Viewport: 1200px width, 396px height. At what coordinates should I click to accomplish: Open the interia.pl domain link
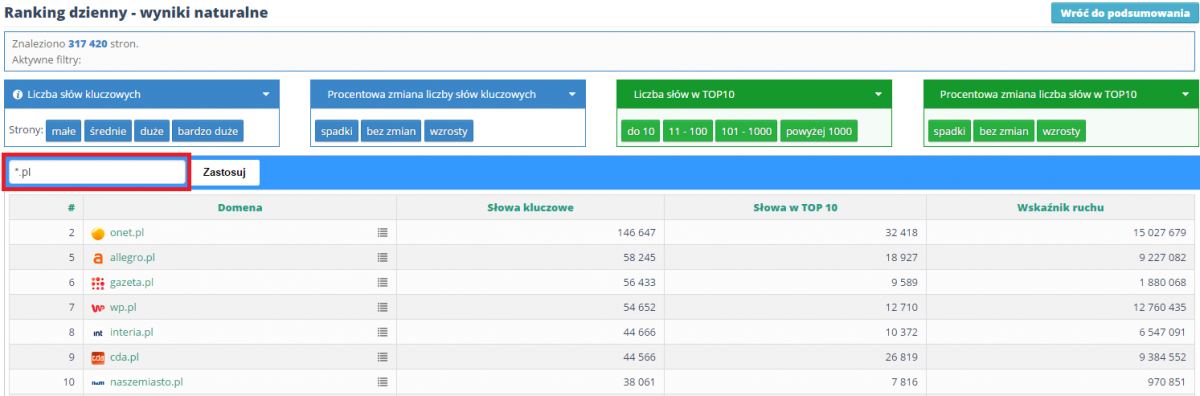pyautogui.click(x=132, y=333)
